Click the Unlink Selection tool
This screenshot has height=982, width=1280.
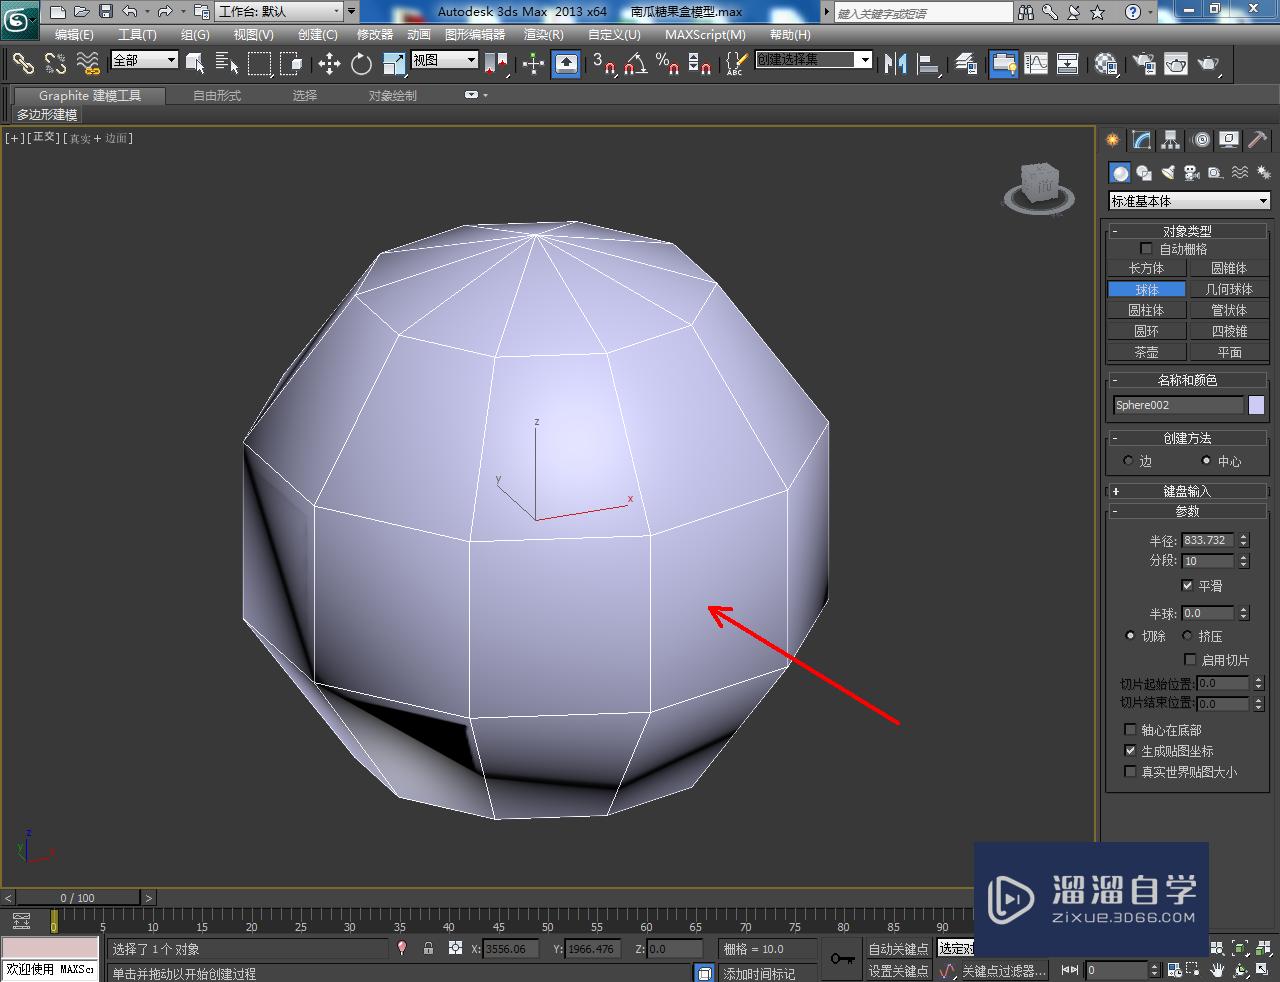click(55, 64)
